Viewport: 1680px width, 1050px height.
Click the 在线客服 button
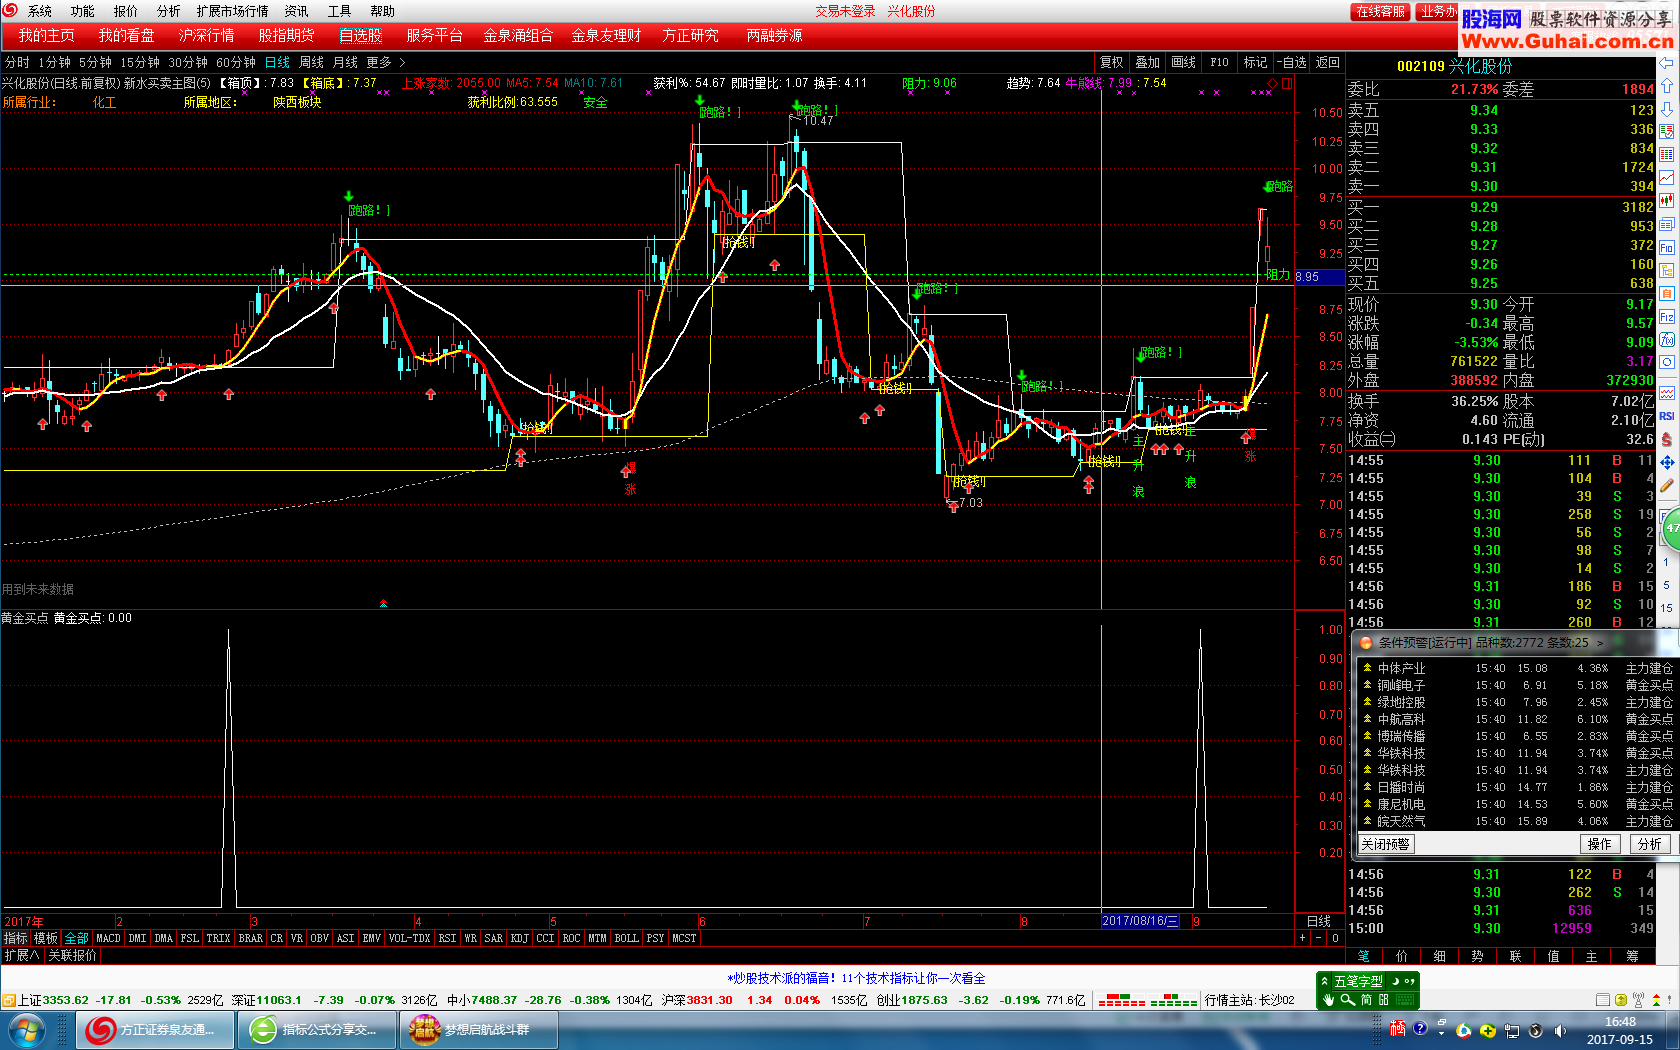[1381, 12]
